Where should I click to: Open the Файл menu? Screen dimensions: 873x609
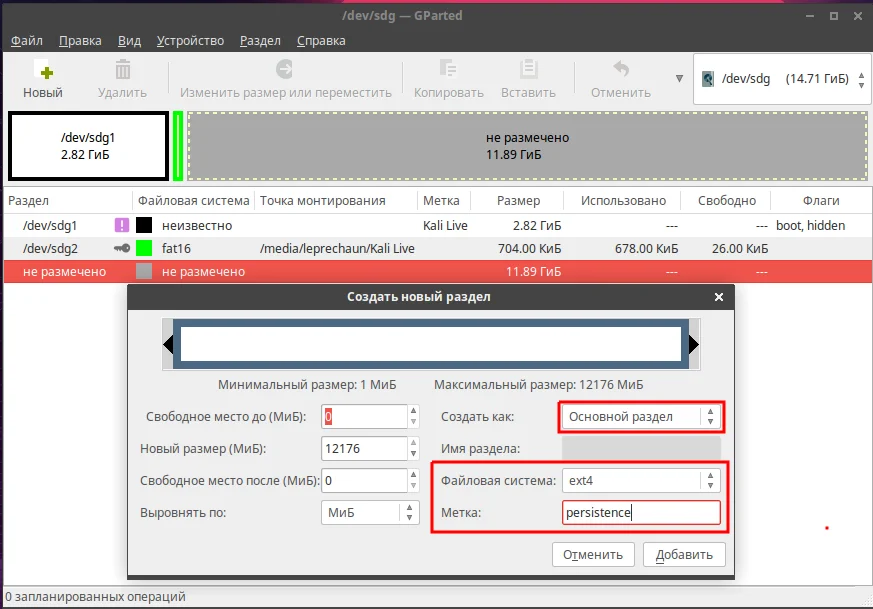(27, 41)
